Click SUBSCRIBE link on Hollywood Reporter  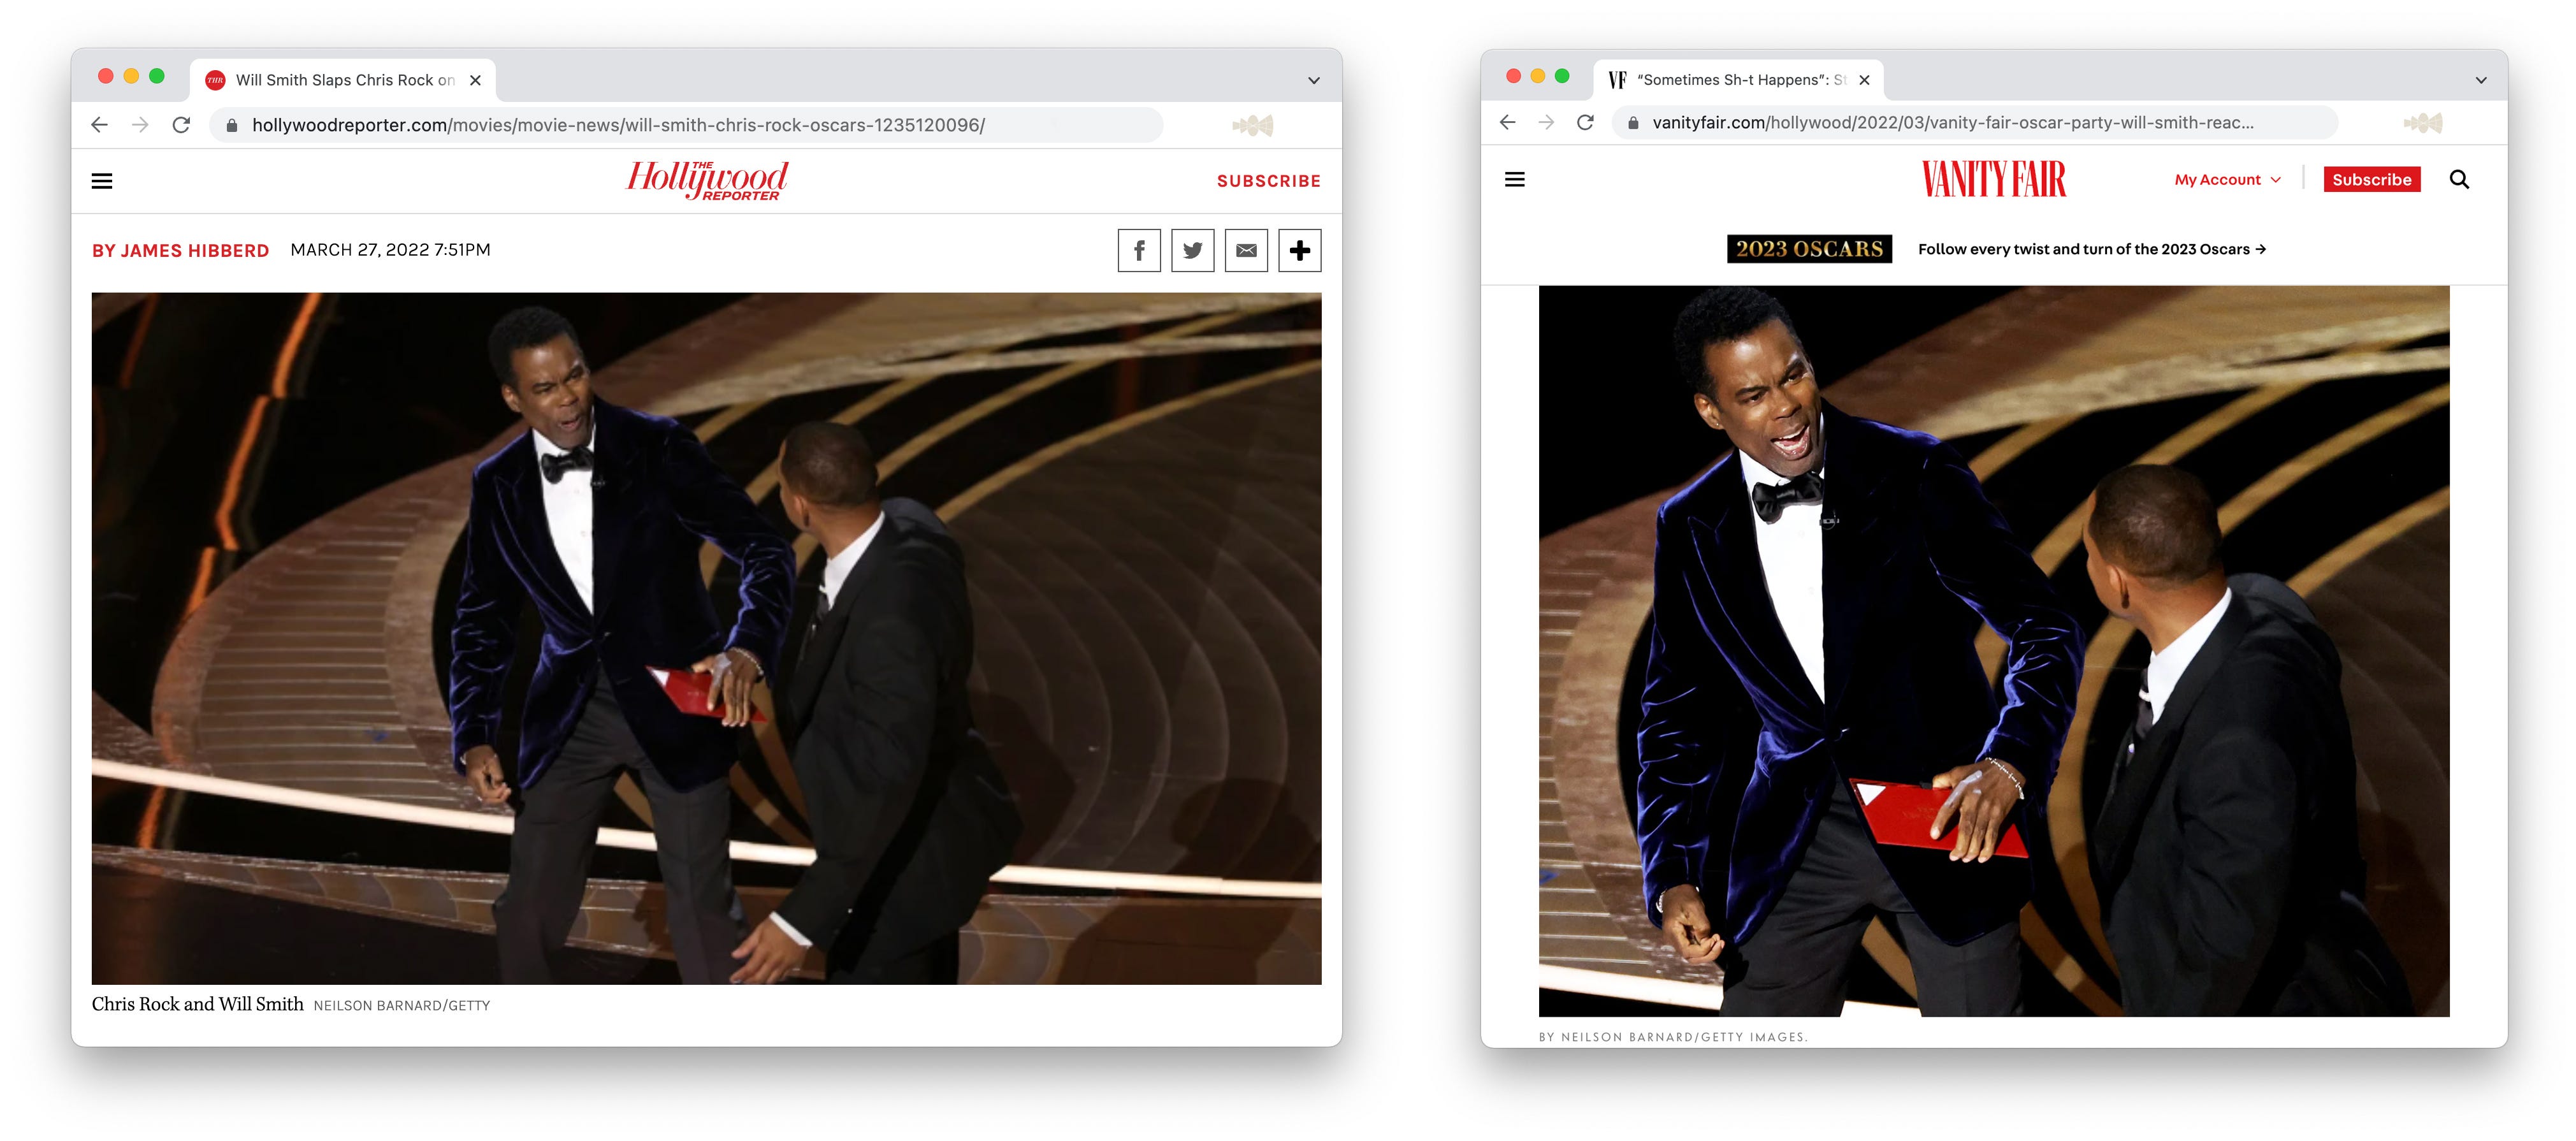(1269, 181)
